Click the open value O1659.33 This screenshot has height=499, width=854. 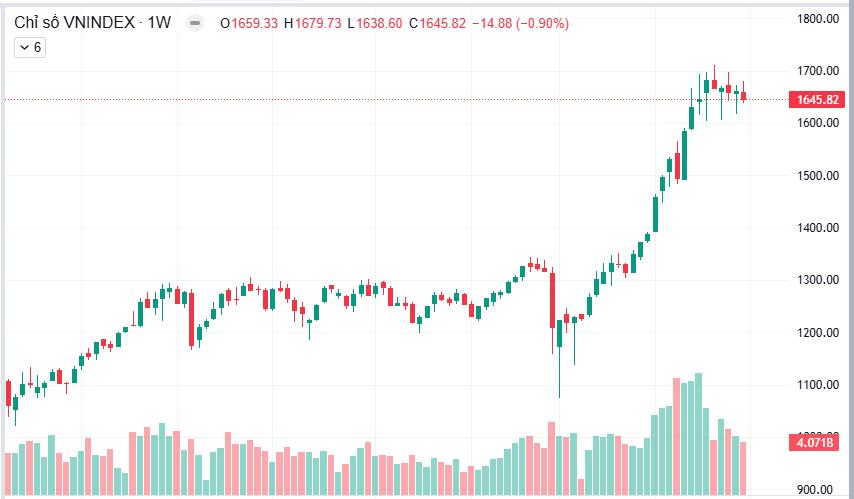click(249, 23)
